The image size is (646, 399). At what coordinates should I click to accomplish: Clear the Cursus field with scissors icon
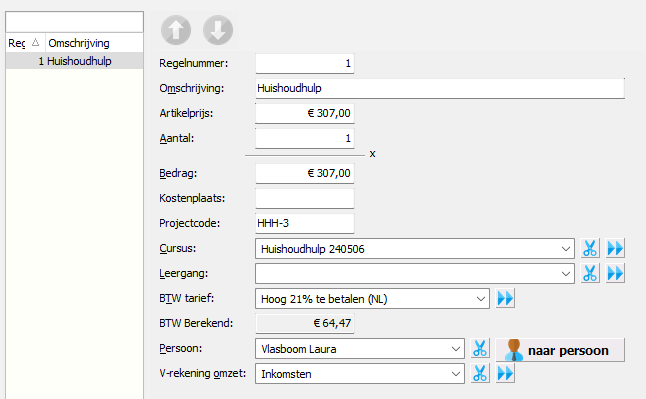590,249
